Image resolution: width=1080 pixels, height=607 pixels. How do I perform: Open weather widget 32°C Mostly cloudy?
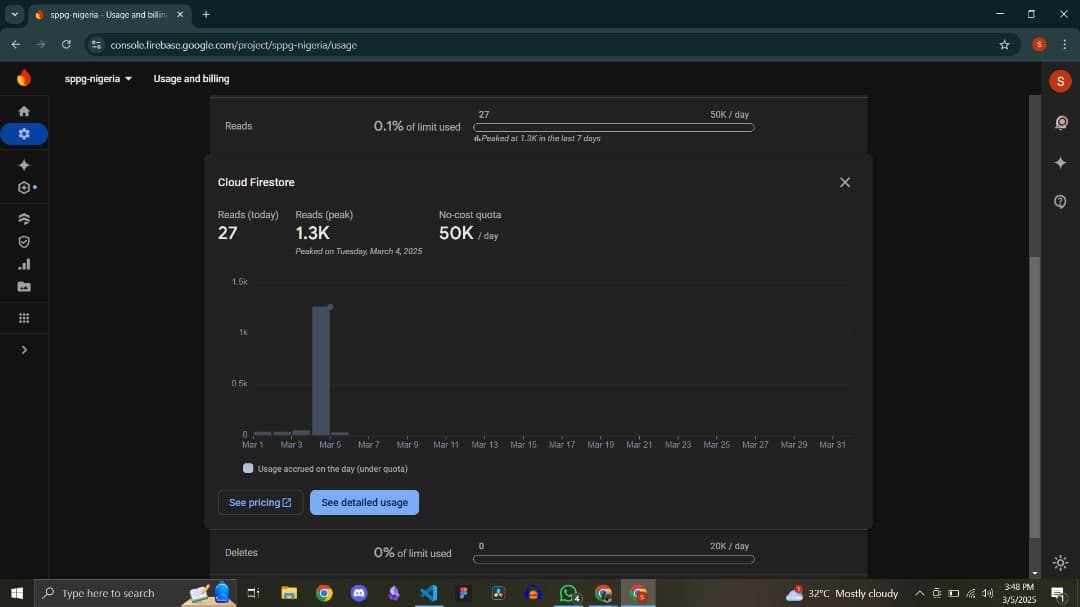click(842, 593)
